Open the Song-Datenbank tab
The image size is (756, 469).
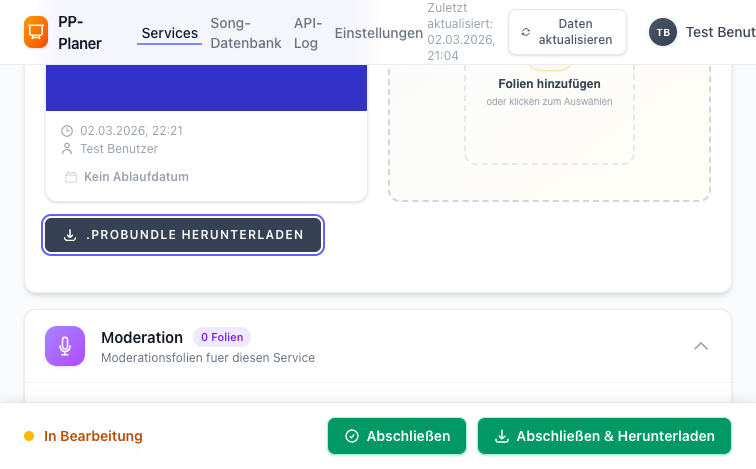point(231,33)
